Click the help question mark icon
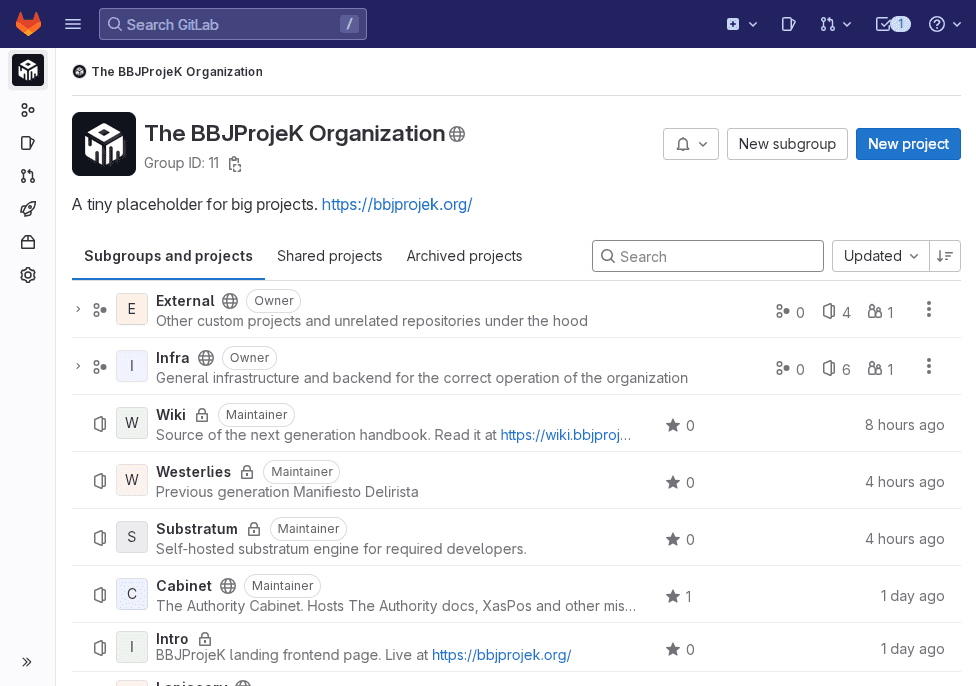Image resolution: width=976 pixels, height=686 pixels. (x=938, y=23)
